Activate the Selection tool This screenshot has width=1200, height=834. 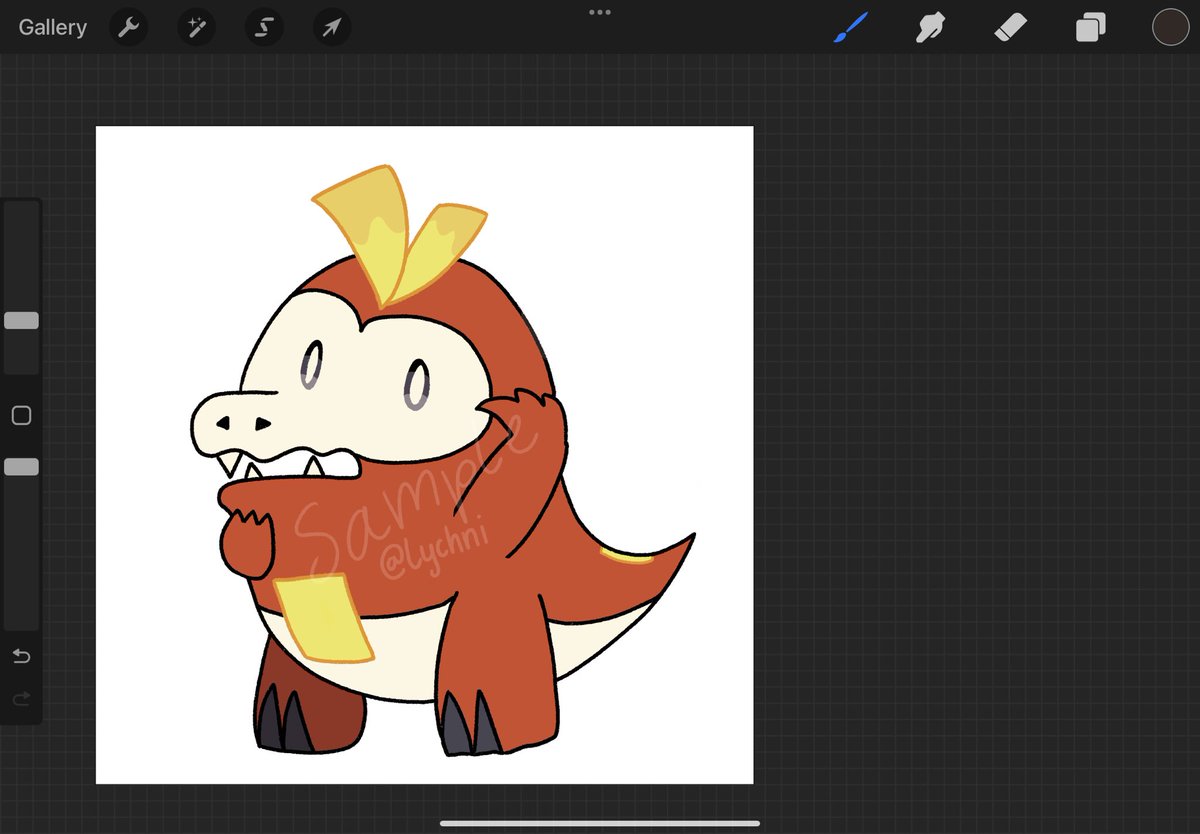pyautogui.click(x=264, y=28)
